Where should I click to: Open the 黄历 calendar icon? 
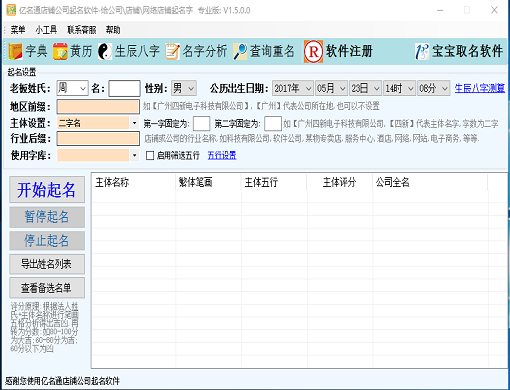(x=60, y=51)
